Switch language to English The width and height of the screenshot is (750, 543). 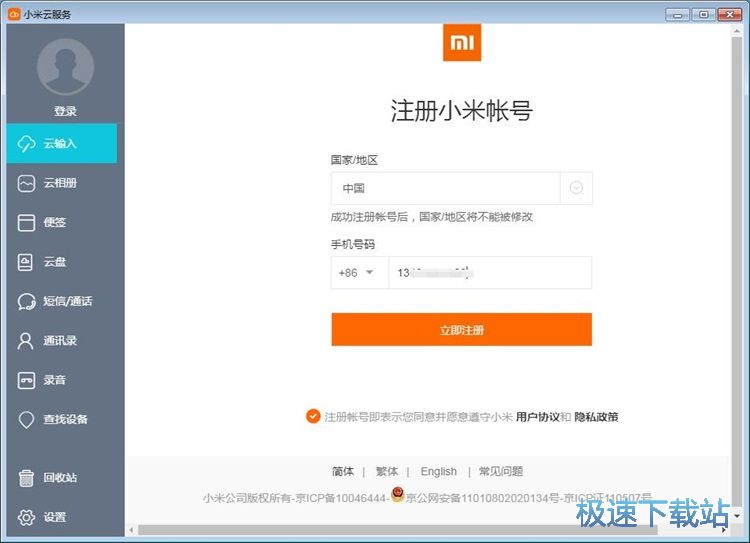pos(439,472)
